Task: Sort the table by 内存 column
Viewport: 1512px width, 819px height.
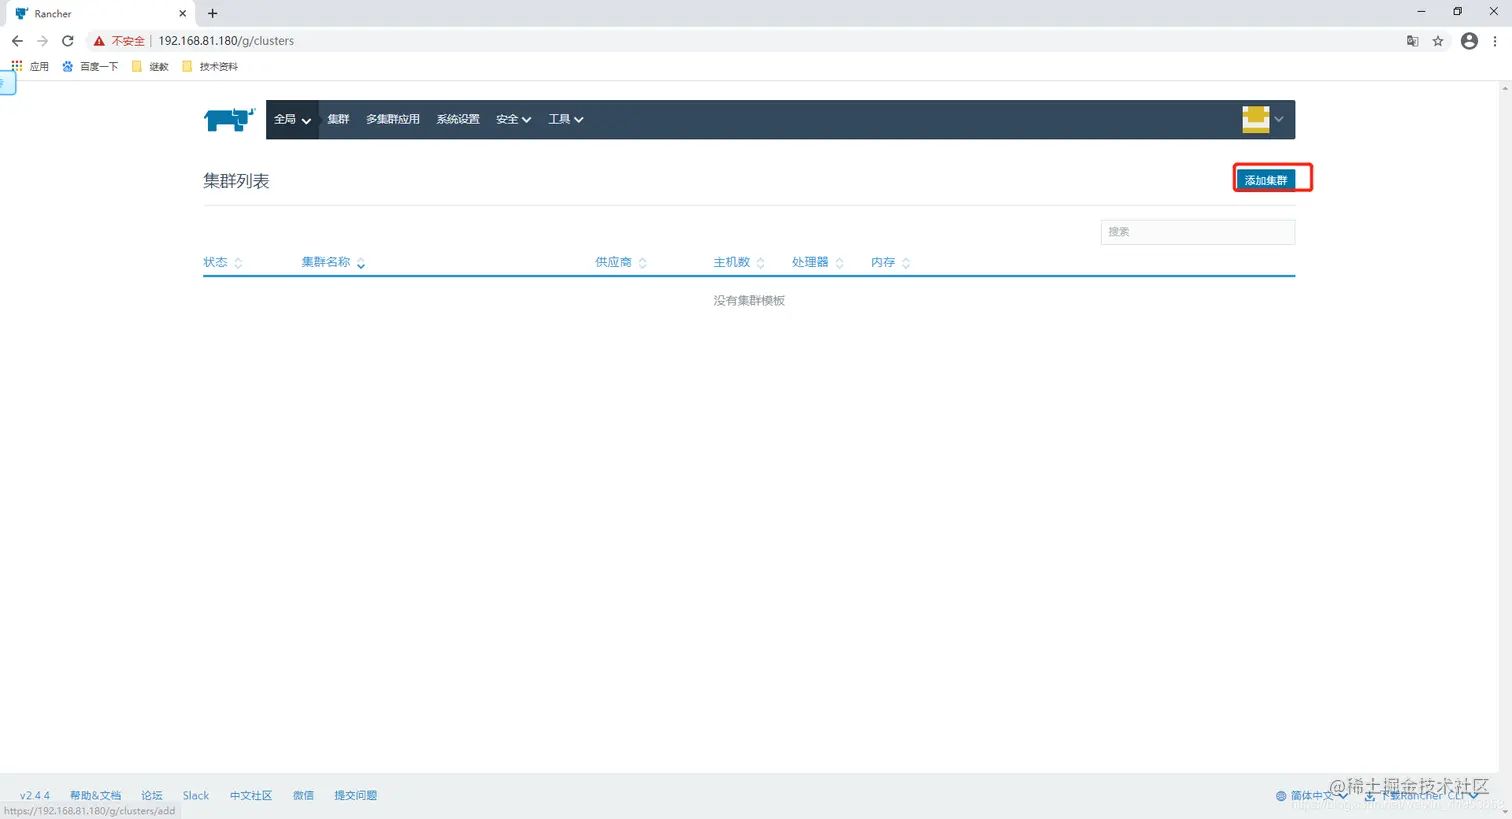Action: tap(890, 262)
